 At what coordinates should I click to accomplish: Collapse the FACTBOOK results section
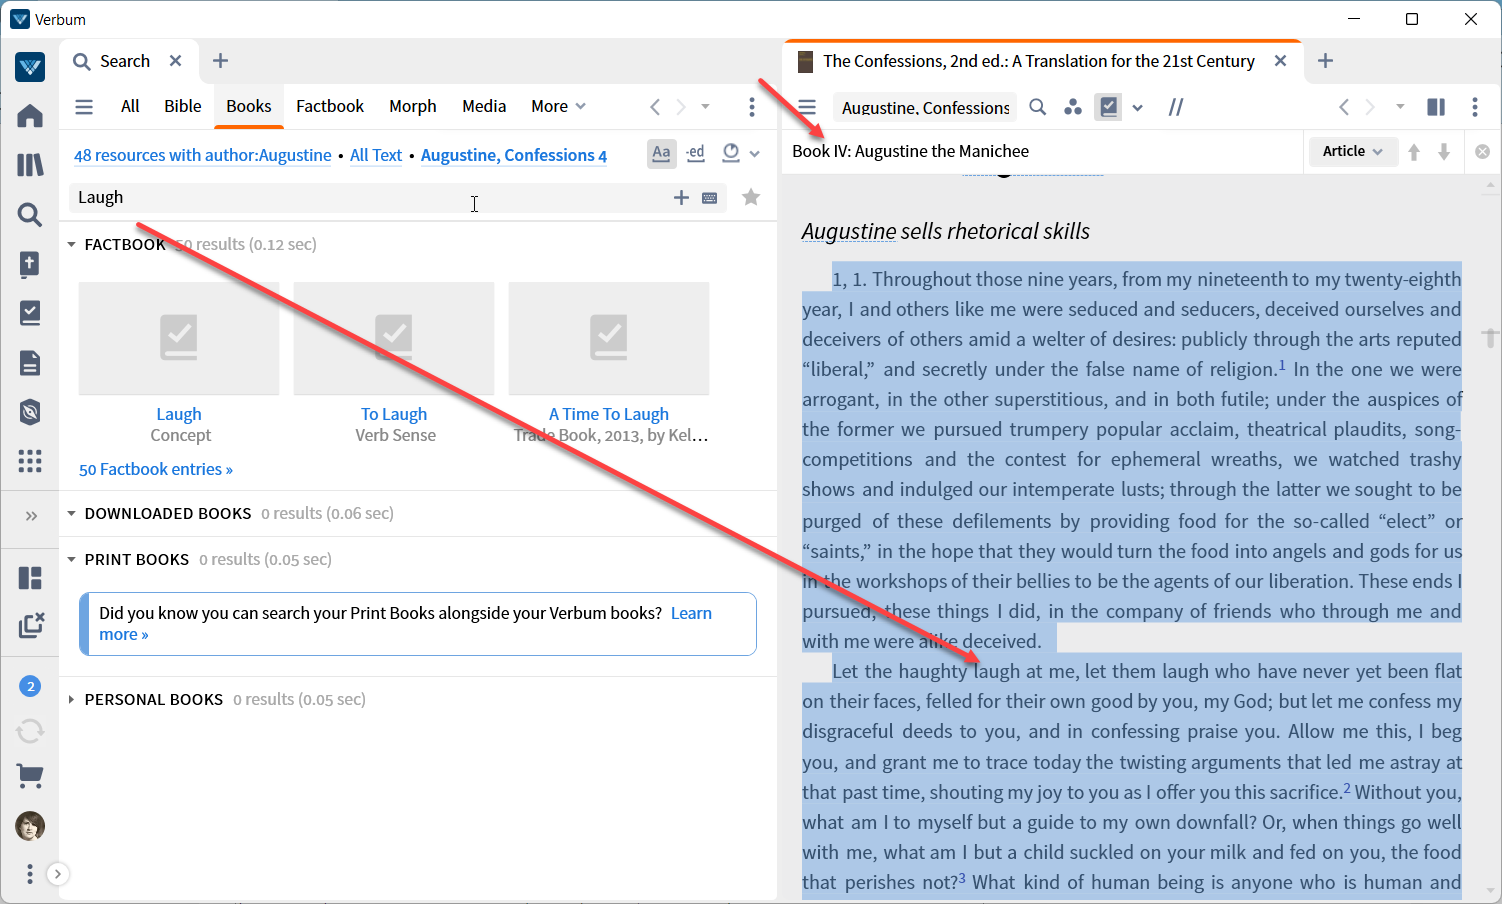tap(71, 244)
